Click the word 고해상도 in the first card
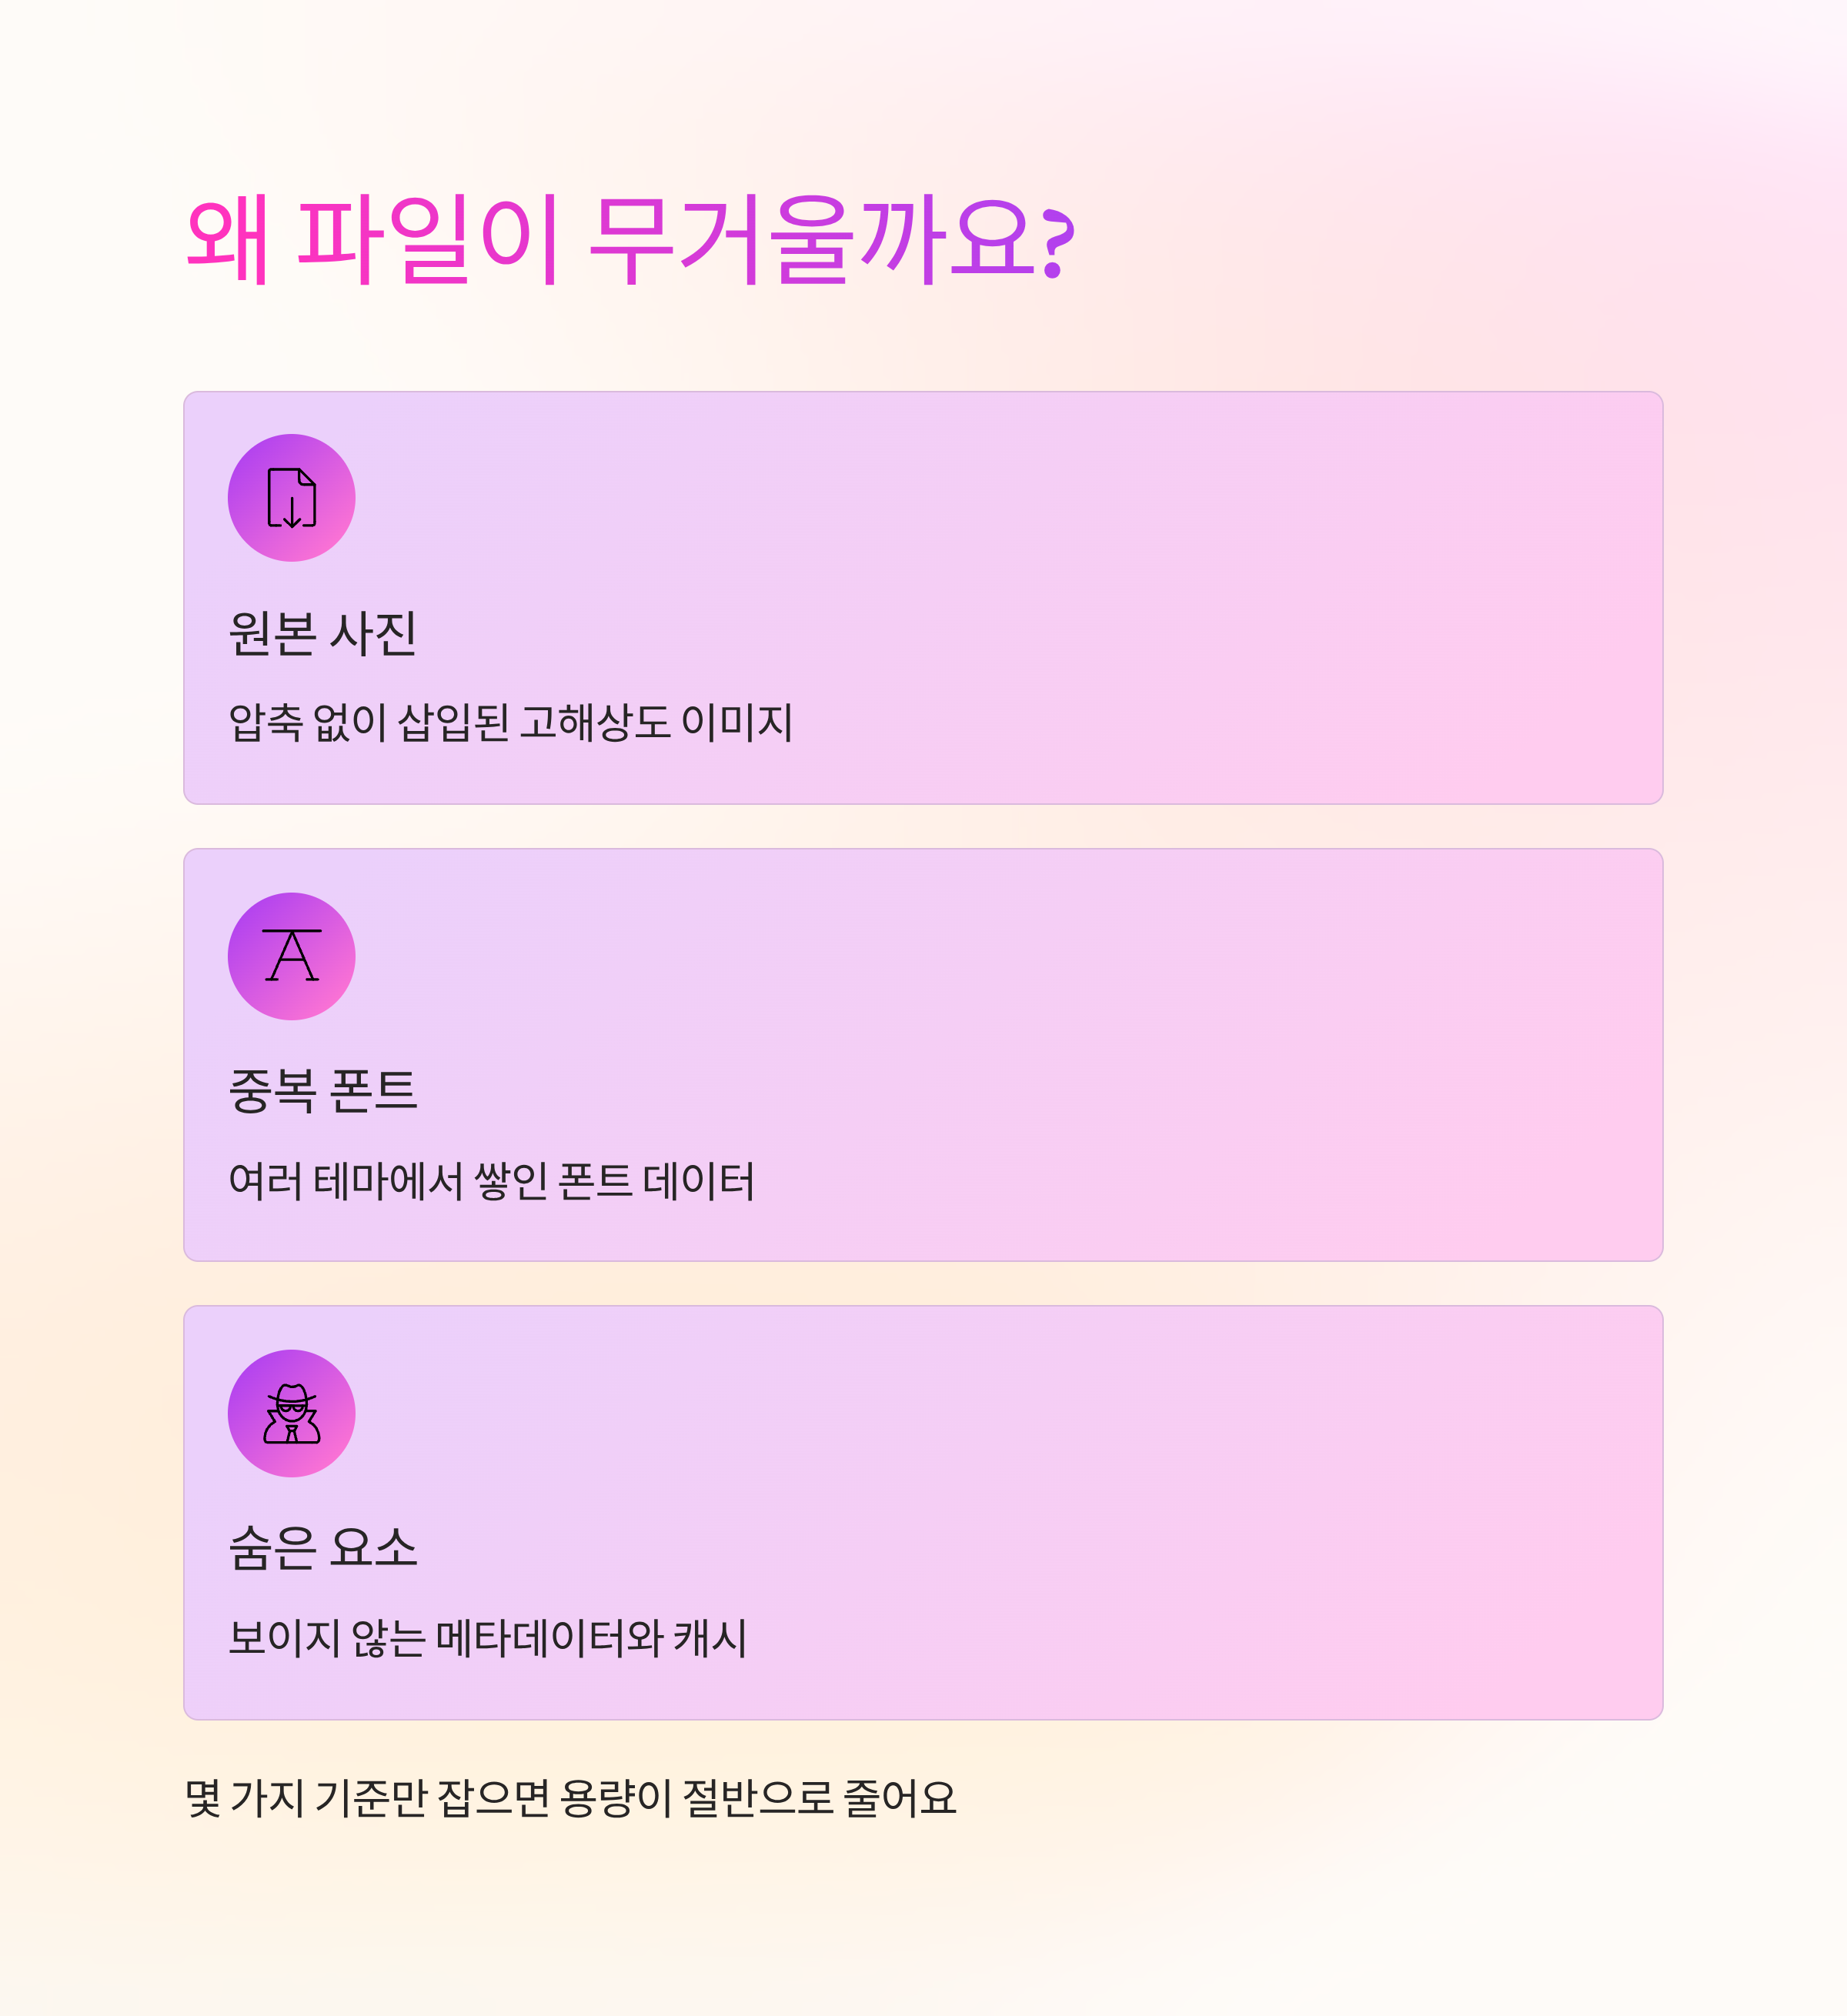 [594, 722]
